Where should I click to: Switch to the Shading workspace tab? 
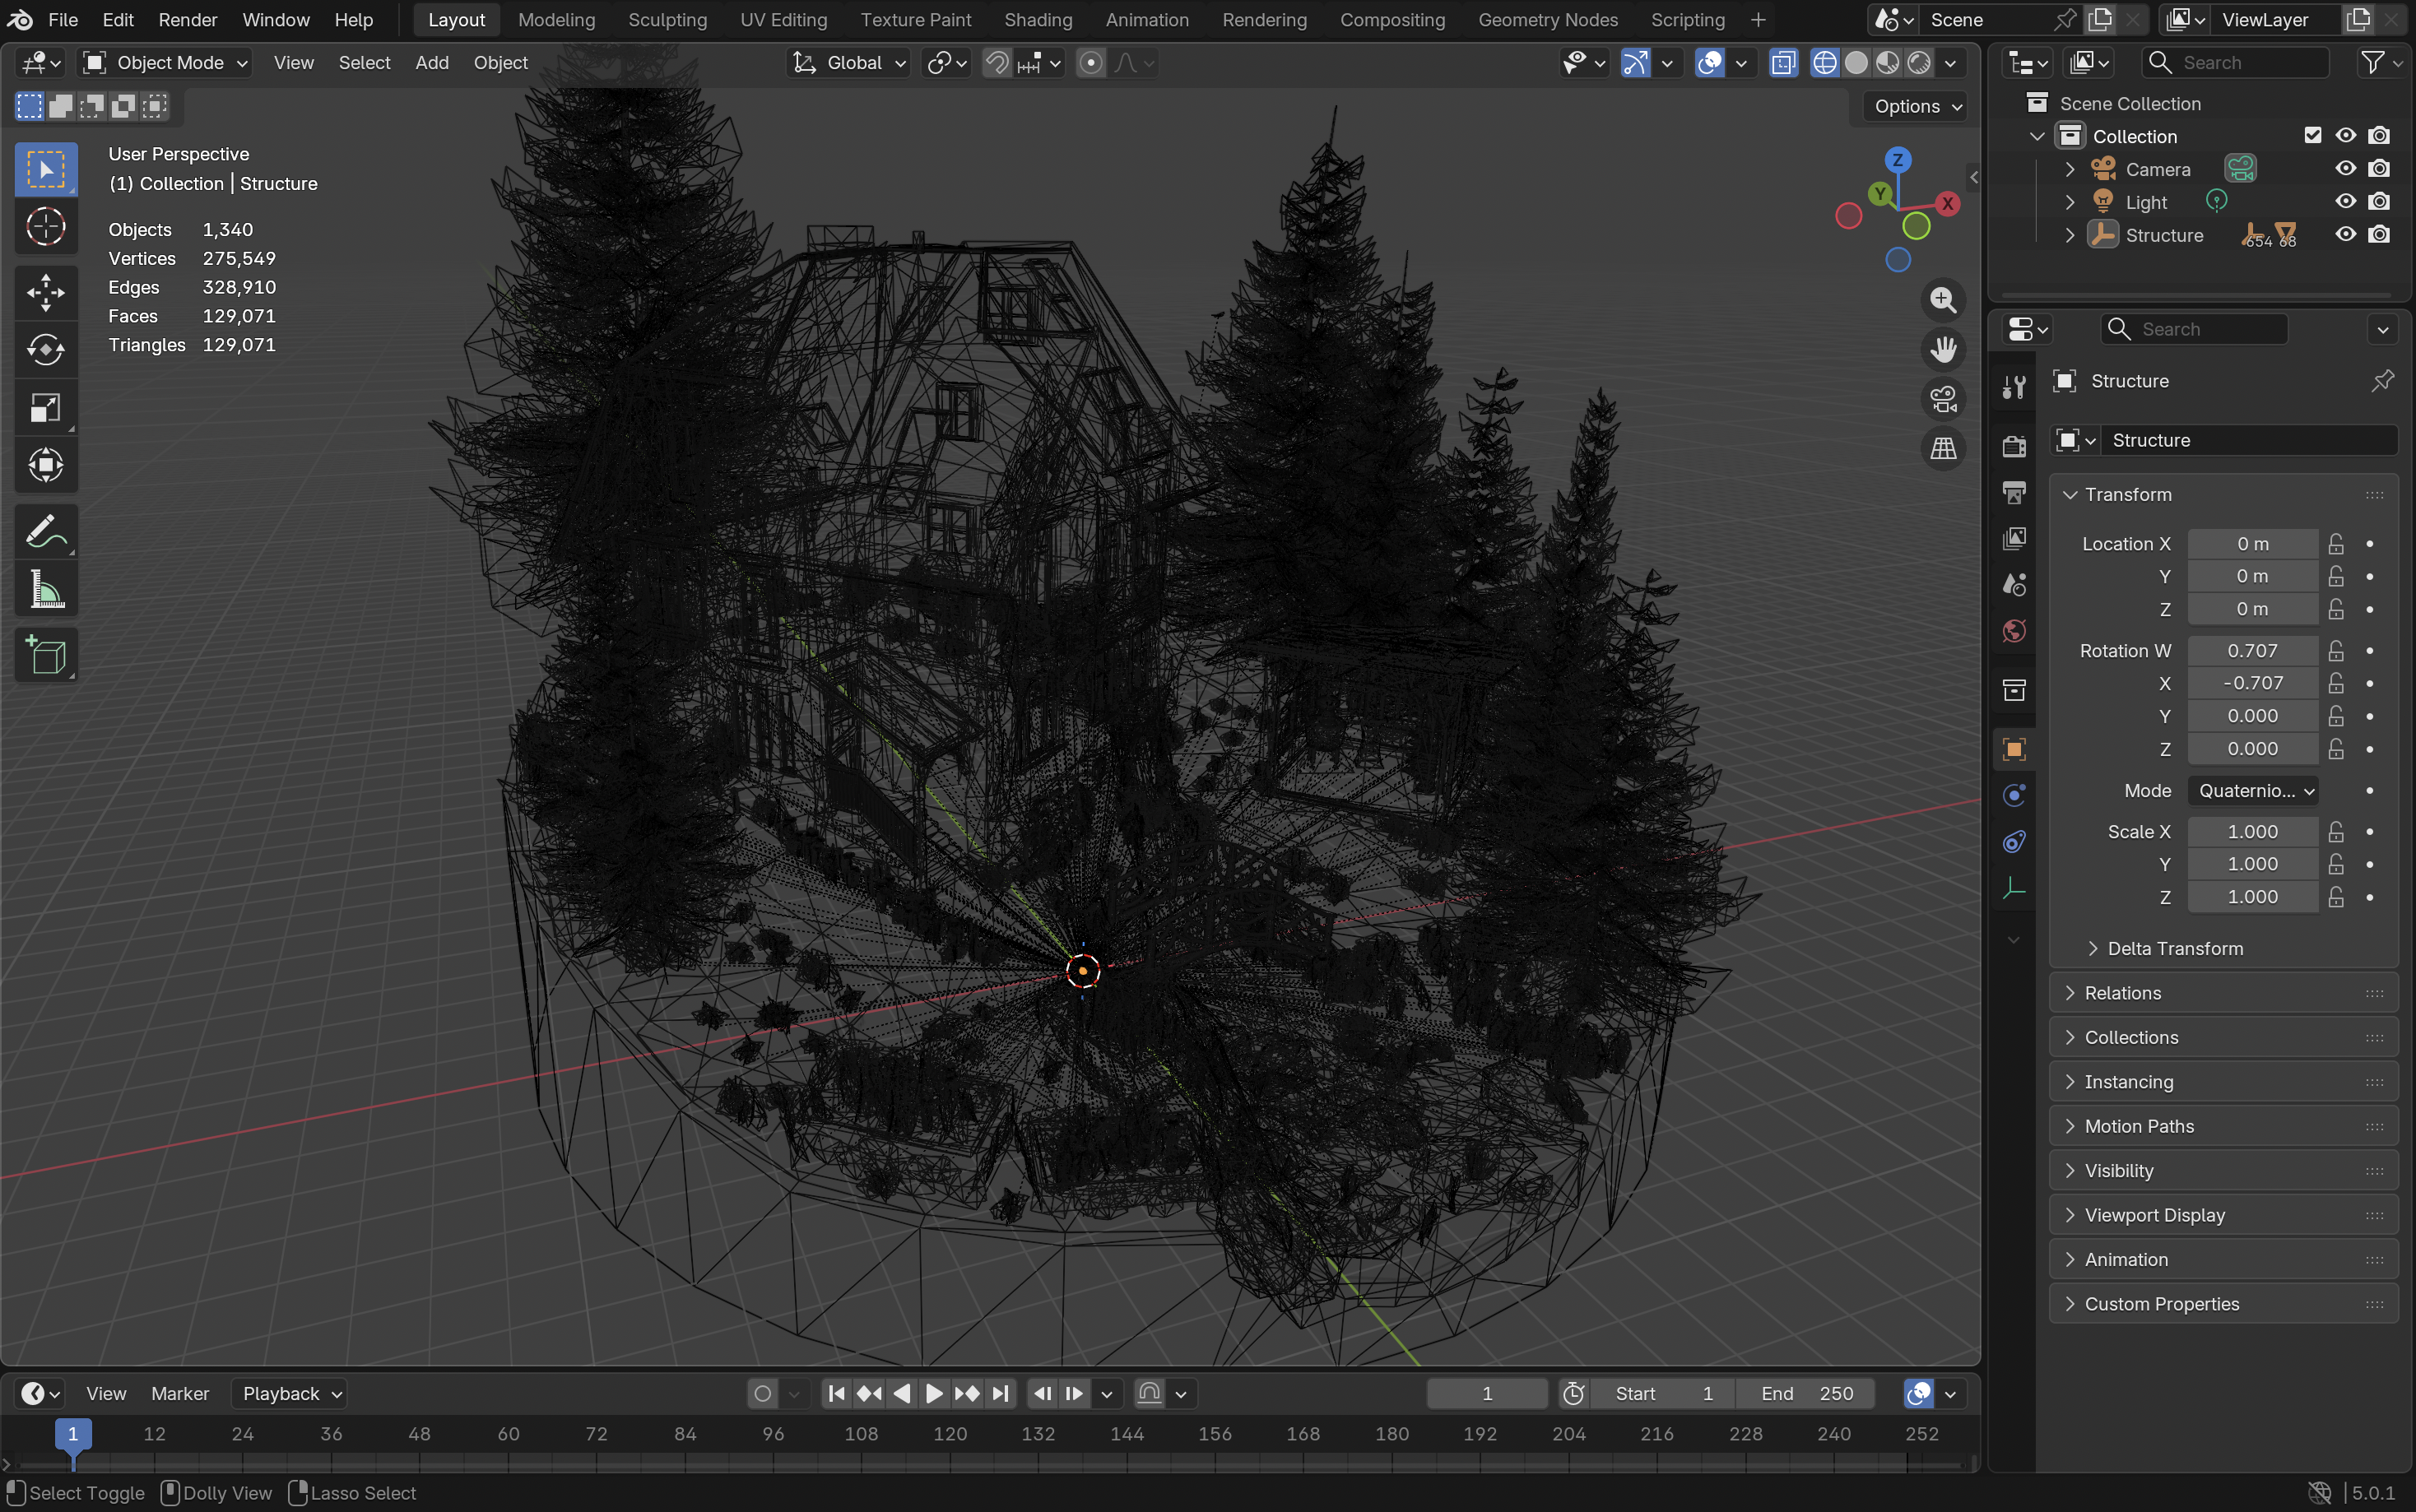(1037, 20)
